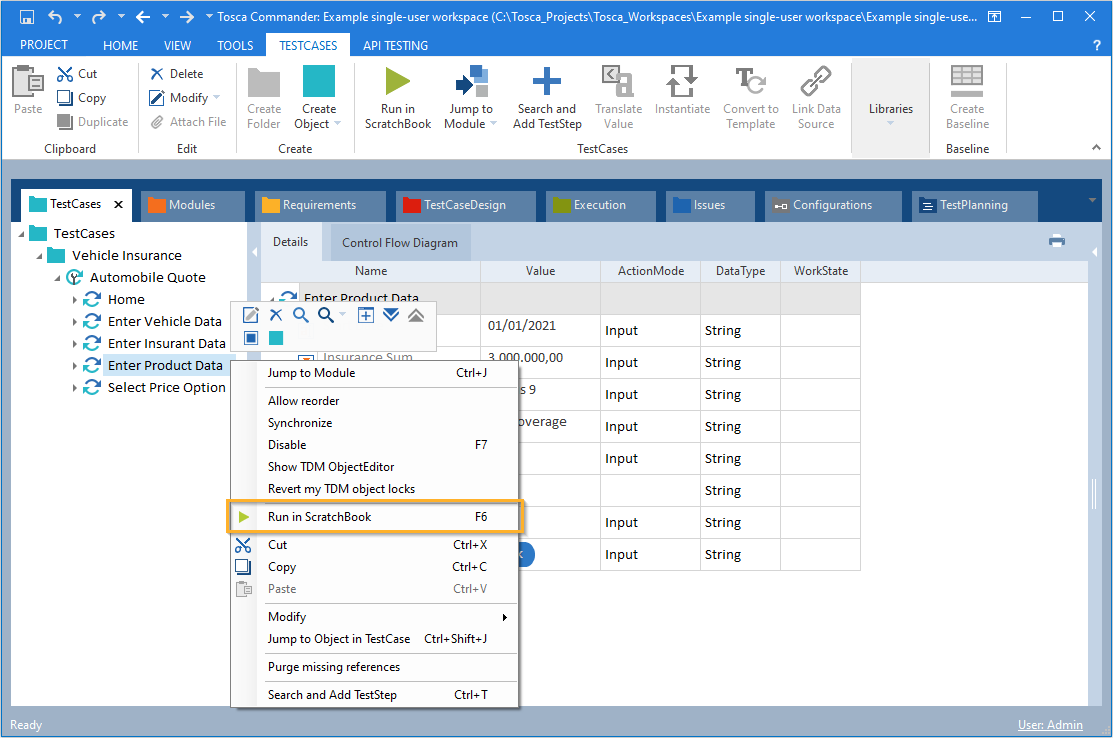Screen dimensions: 1113x738
Task: Click Search and Add TestStep ribbon icon
Action: coord(546,82)
